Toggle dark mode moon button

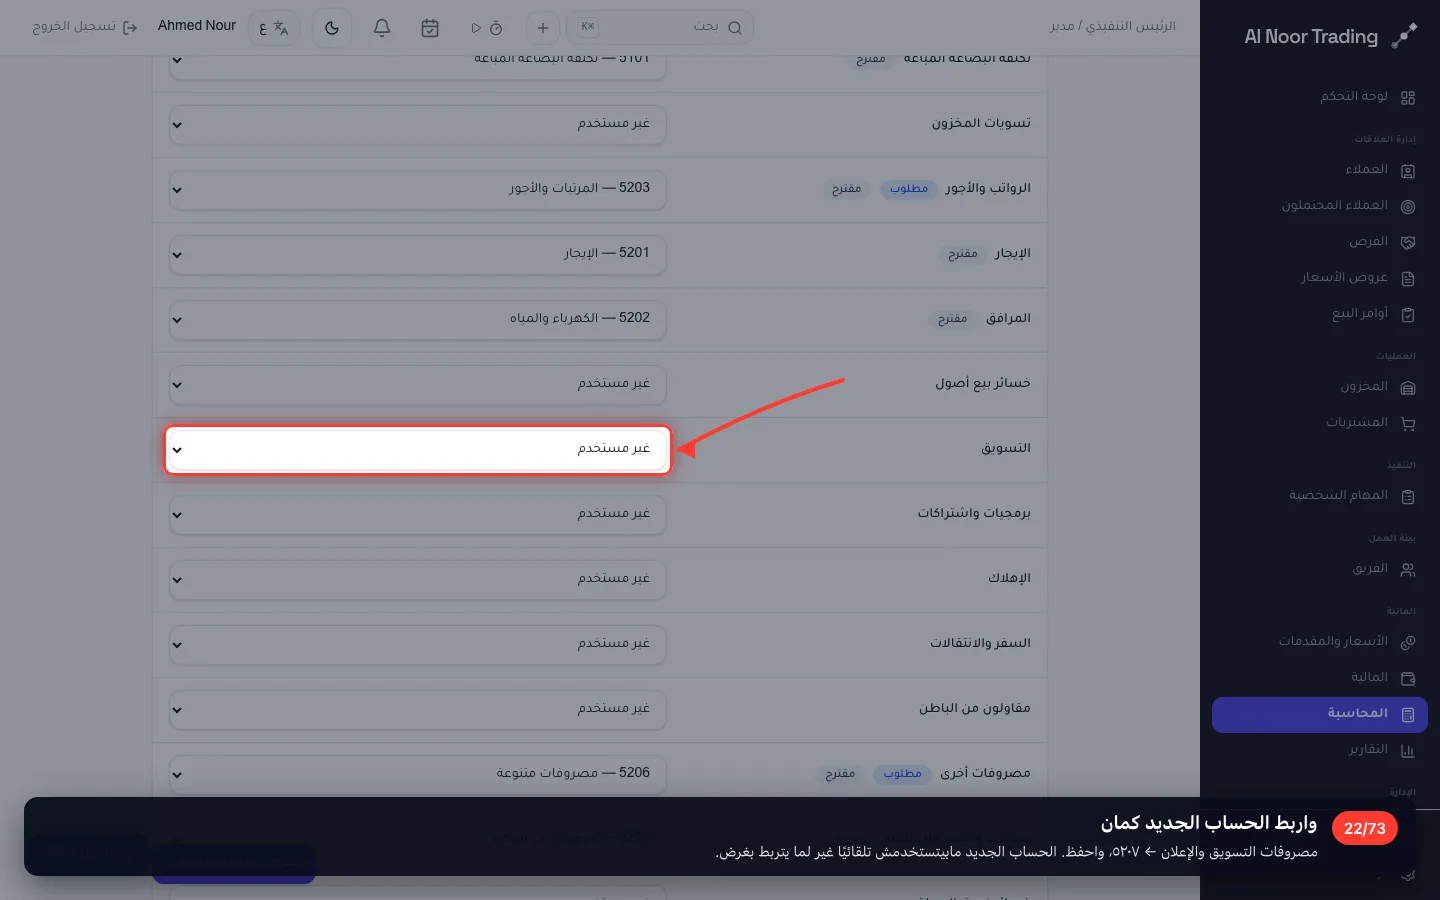[332, 28]
